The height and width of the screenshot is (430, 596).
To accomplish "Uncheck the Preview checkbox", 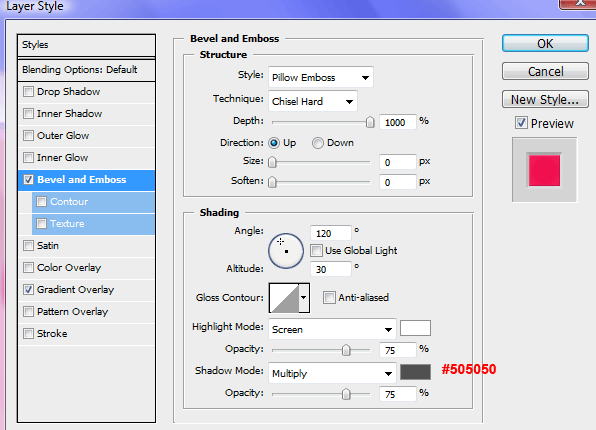I will pos(521,123).
